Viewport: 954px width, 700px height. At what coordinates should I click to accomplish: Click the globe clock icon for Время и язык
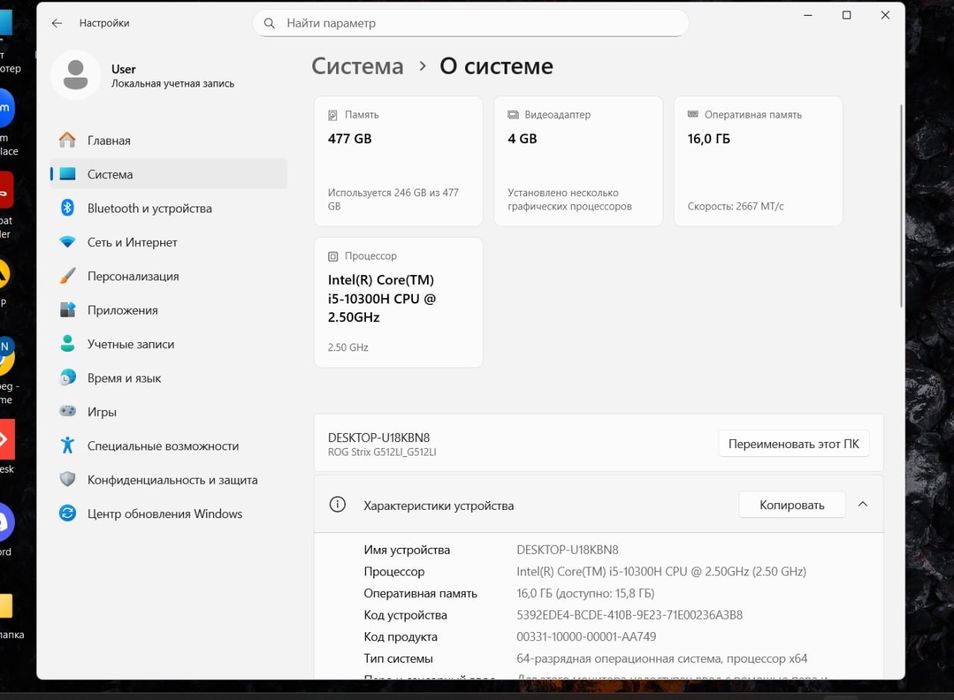click(x=68, y=378)
